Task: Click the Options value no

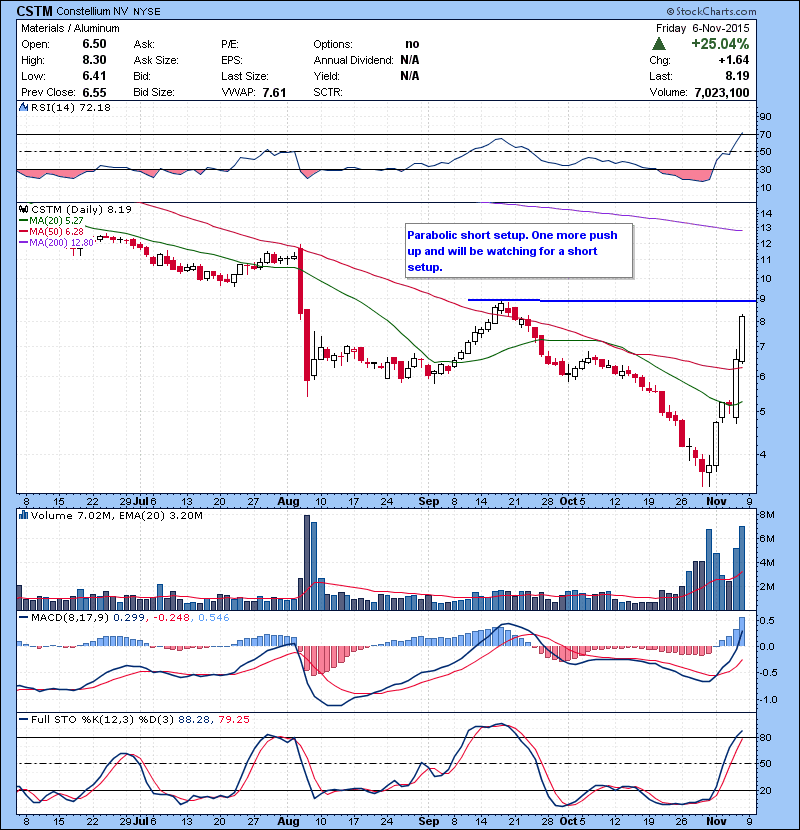Action: click(x=412, y=44)
